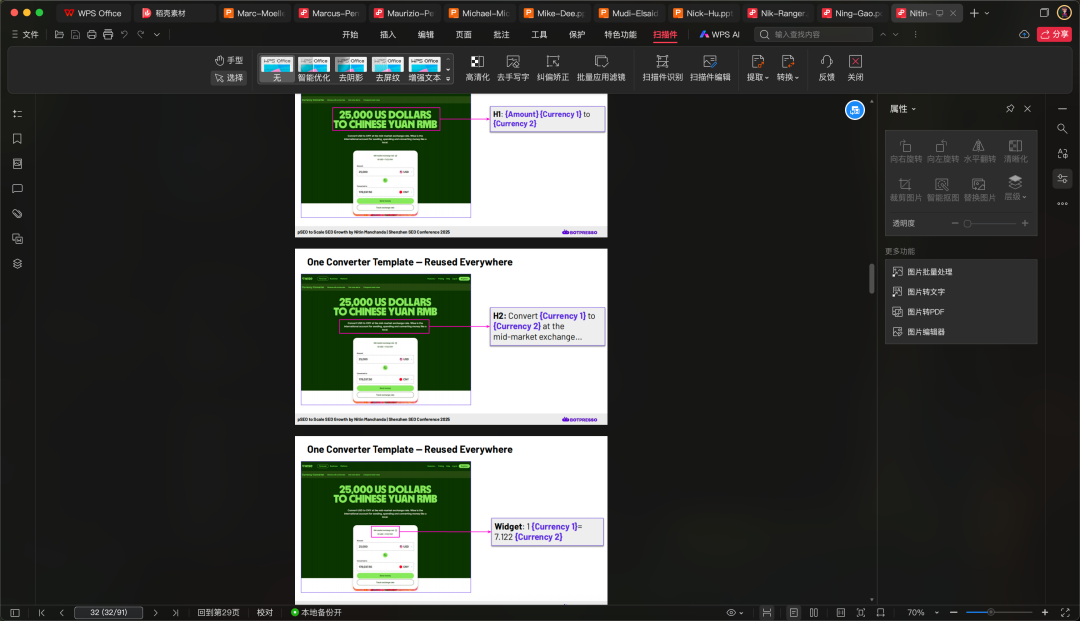Apply 清晰化 sharpening in properties
1080x621 pixels.
pos(1015,151)
